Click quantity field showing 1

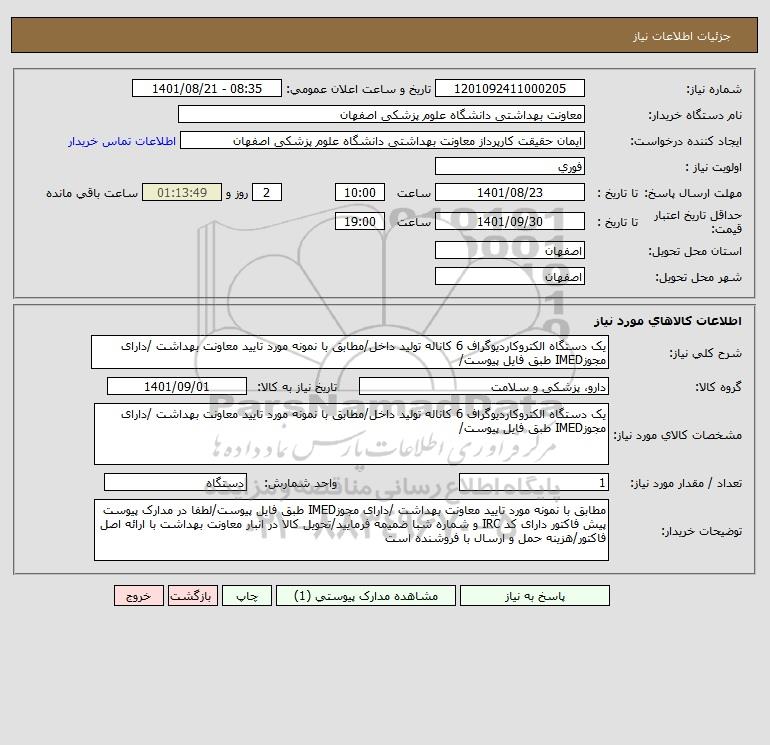[534, 482]
